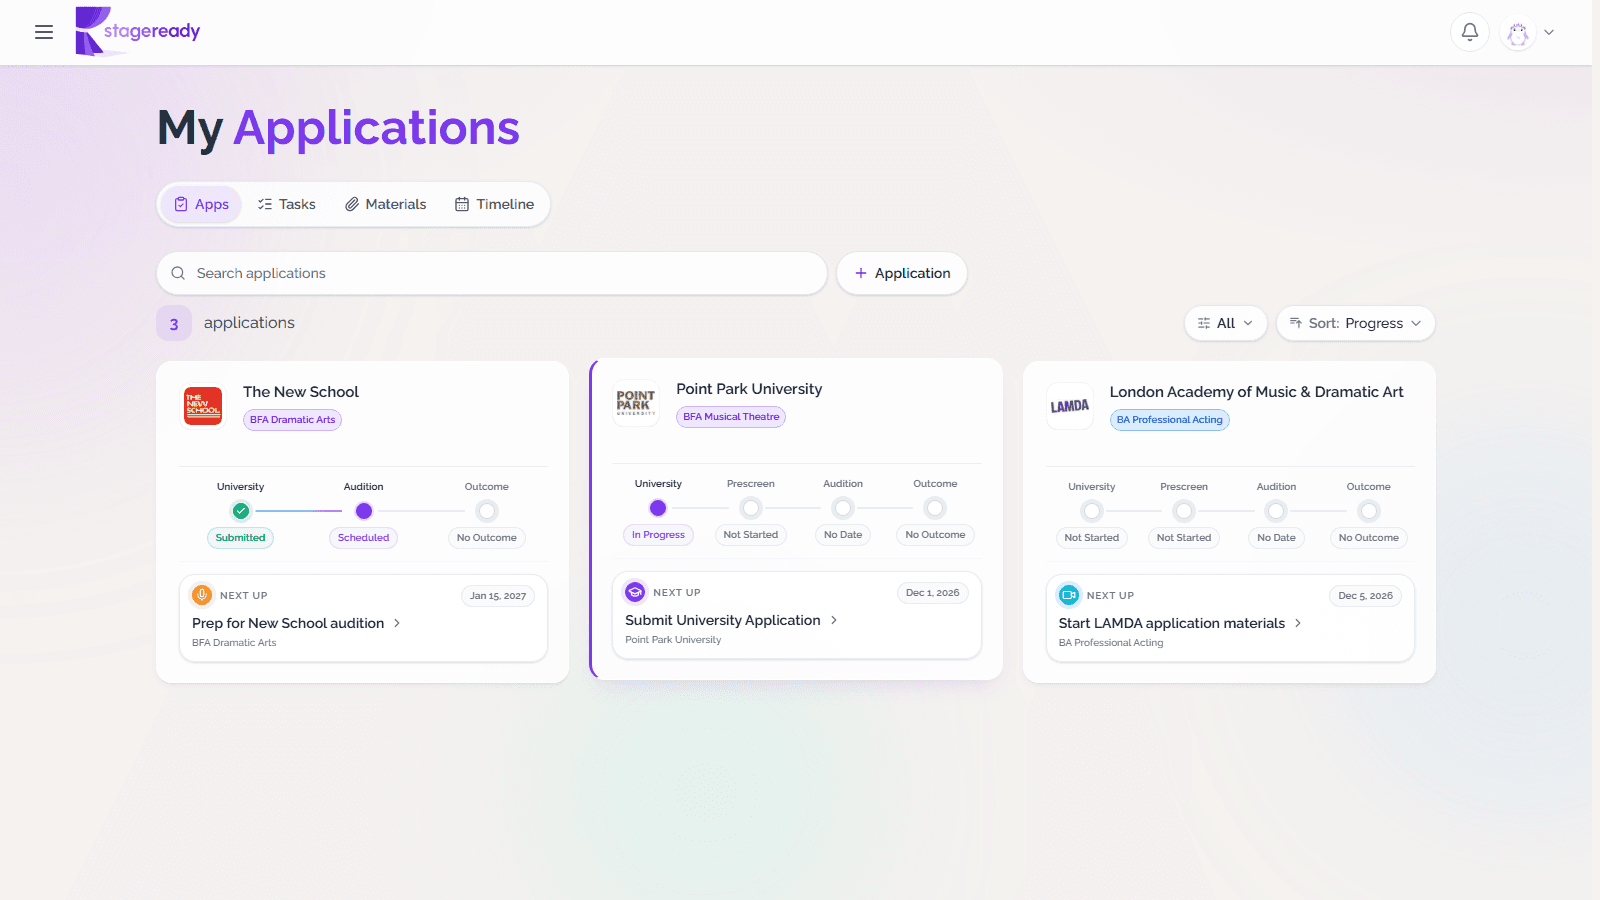This screenshot has width=1600, height=900.
Task: Click the Dec 1, 2026 date badge
Action: coord(932,593)
